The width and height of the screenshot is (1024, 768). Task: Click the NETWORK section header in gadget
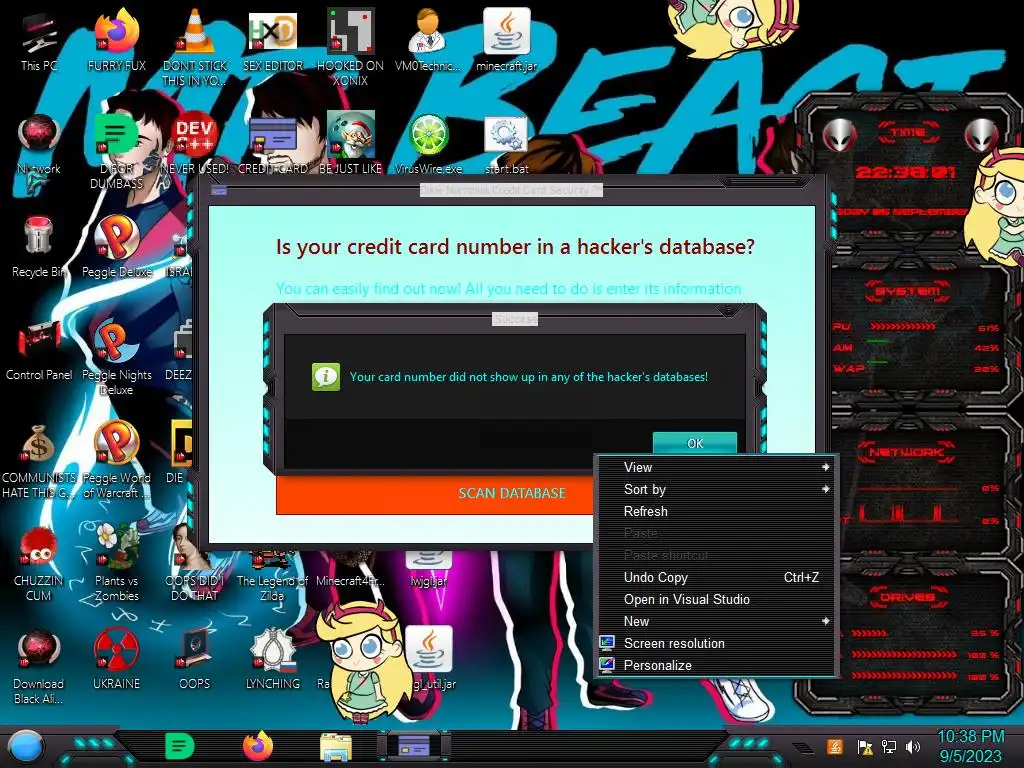coord(906,452)
